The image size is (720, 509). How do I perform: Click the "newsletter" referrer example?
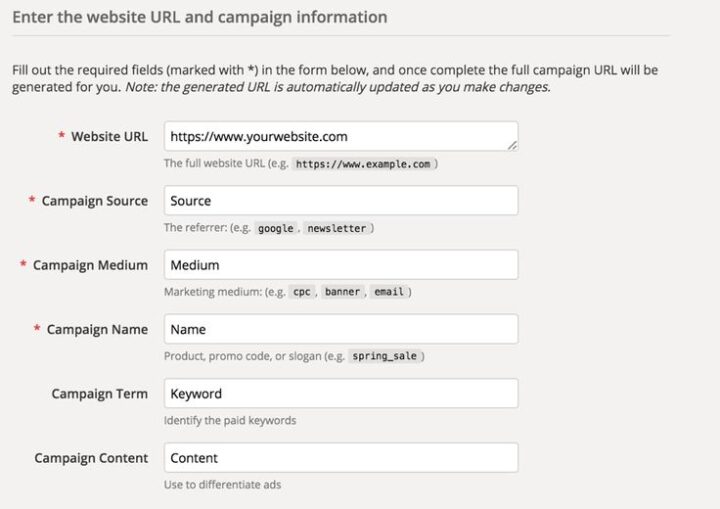(x=336, y=228)
